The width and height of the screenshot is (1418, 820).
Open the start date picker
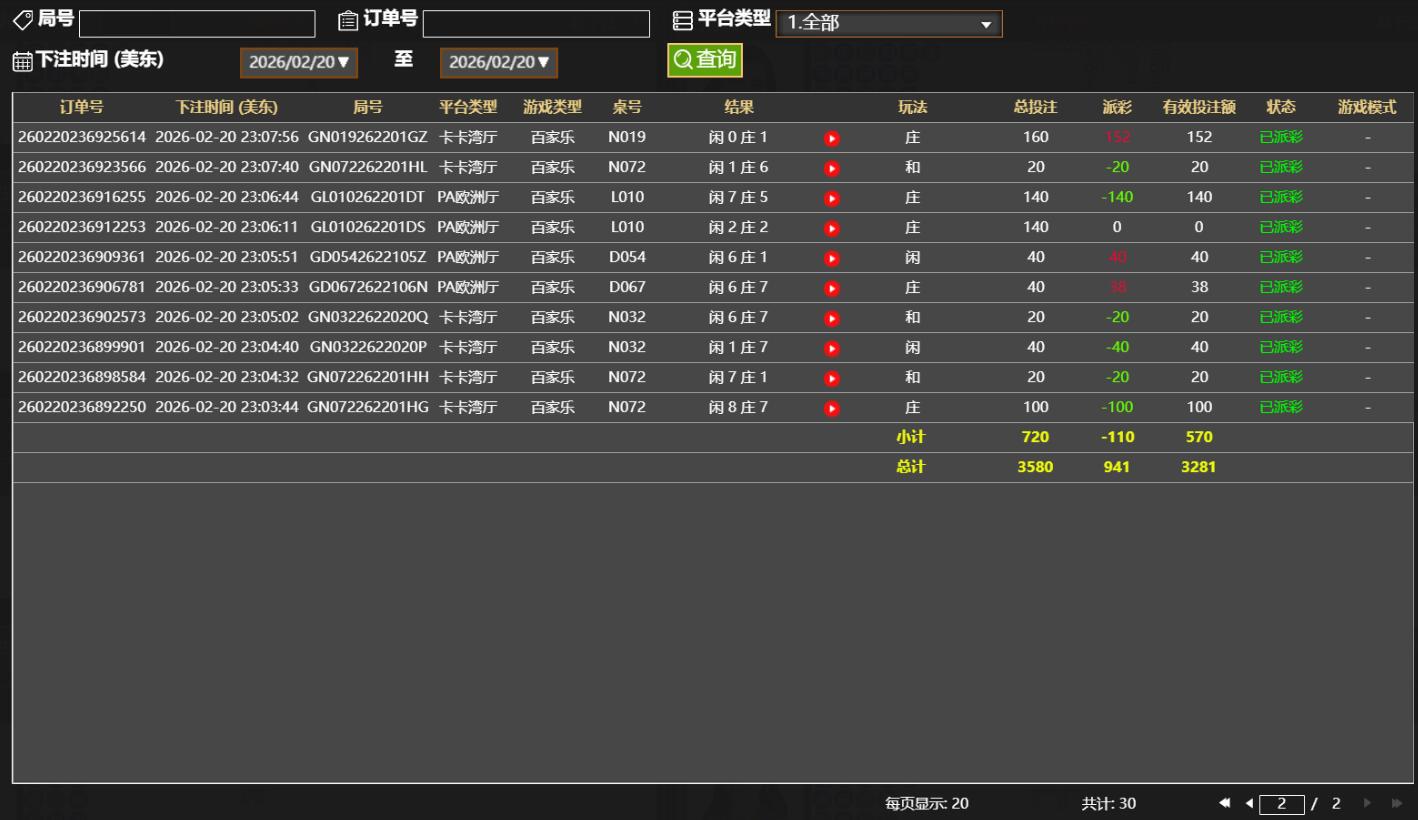click(299, 62)
